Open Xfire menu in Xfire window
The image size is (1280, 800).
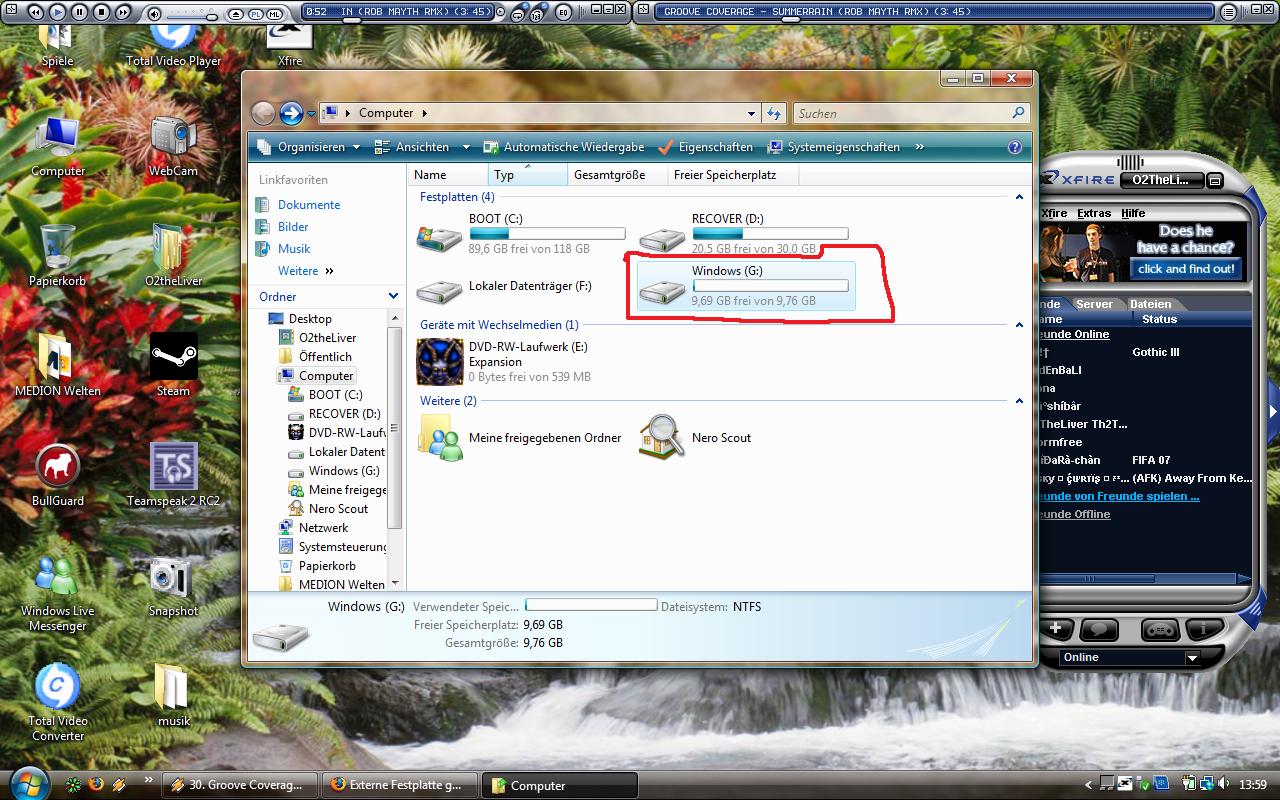coord(1054,213)
